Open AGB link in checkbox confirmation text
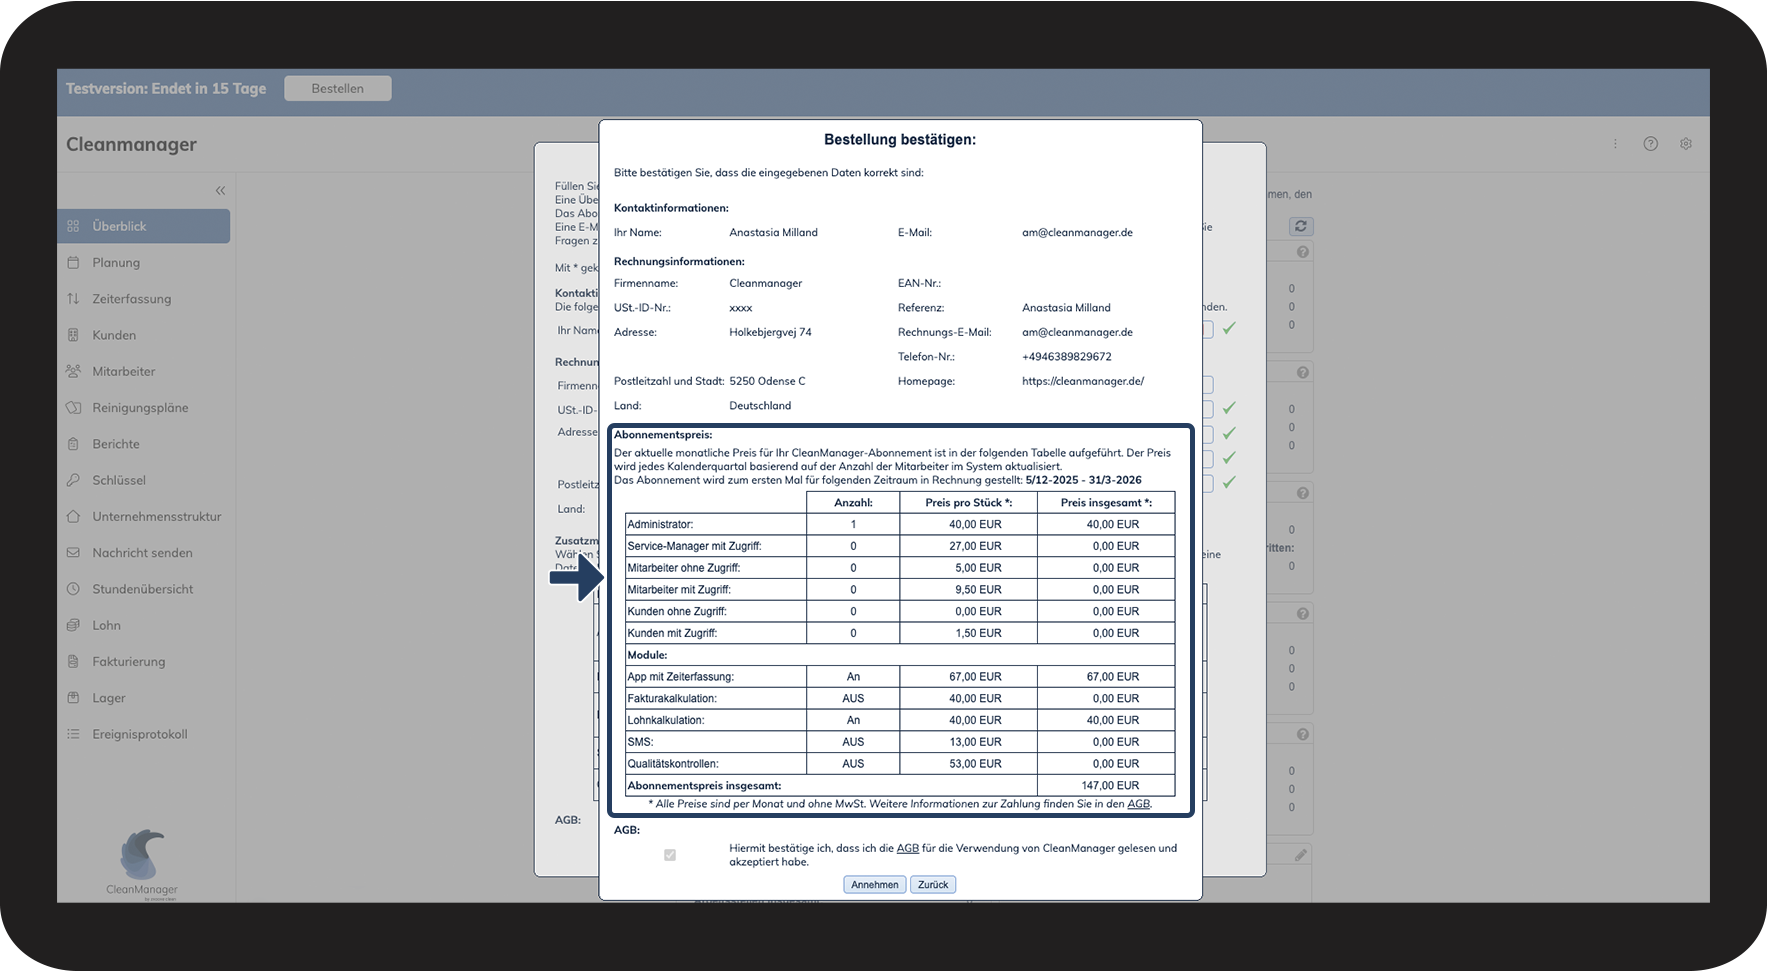 [908, 848]
